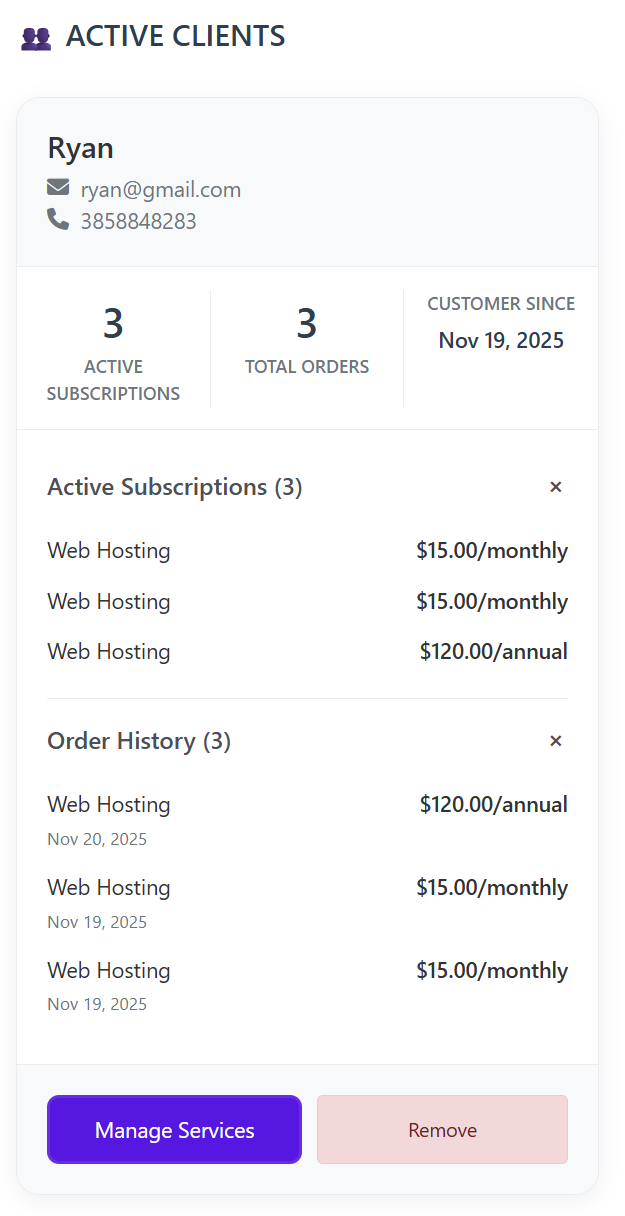Viewport: 625px width, 1216px height.
Task: Open the Web Hosting order dated Nov 20, 2025
Action: pos(109,805)
